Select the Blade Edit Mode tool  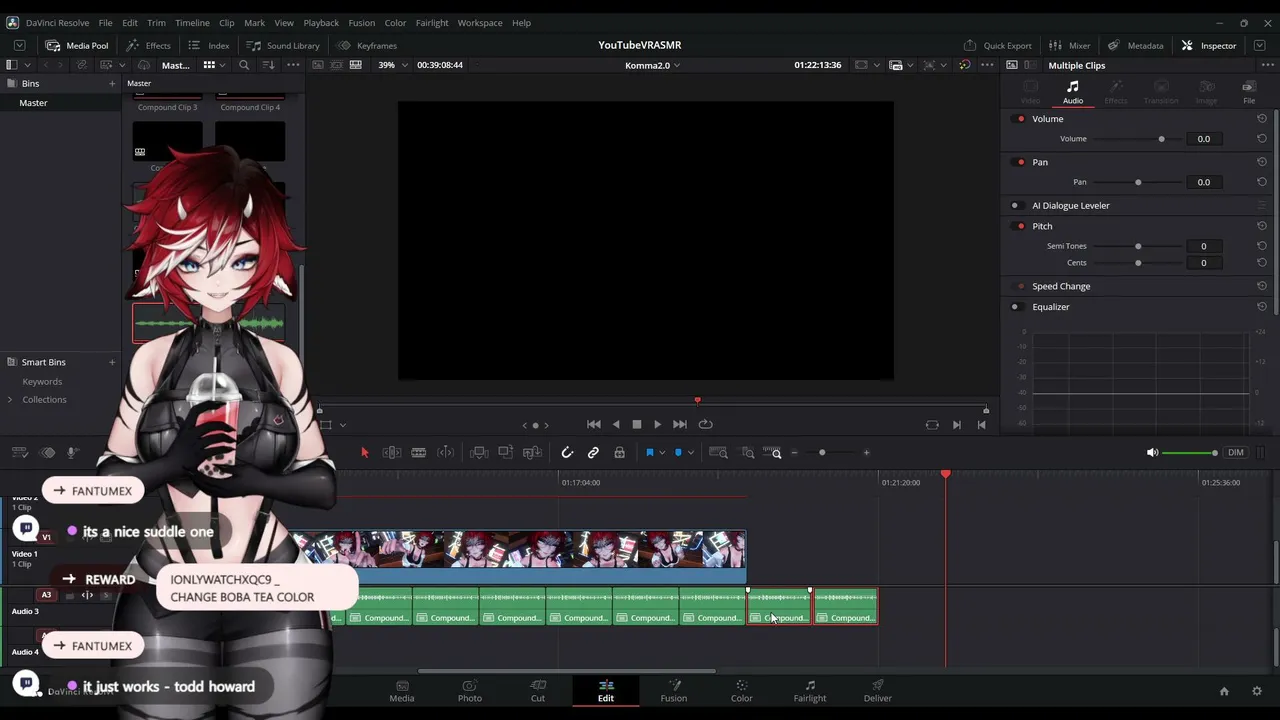[419, 453]
